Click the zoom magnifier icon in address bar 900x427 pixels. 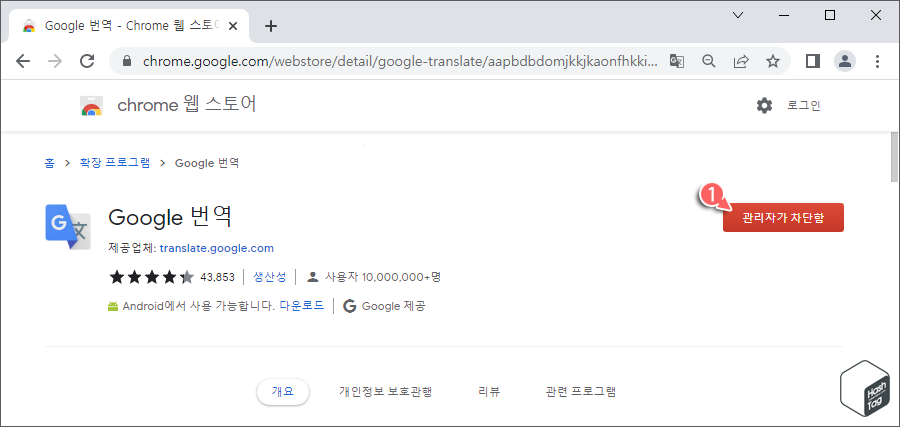click(709, 61)
